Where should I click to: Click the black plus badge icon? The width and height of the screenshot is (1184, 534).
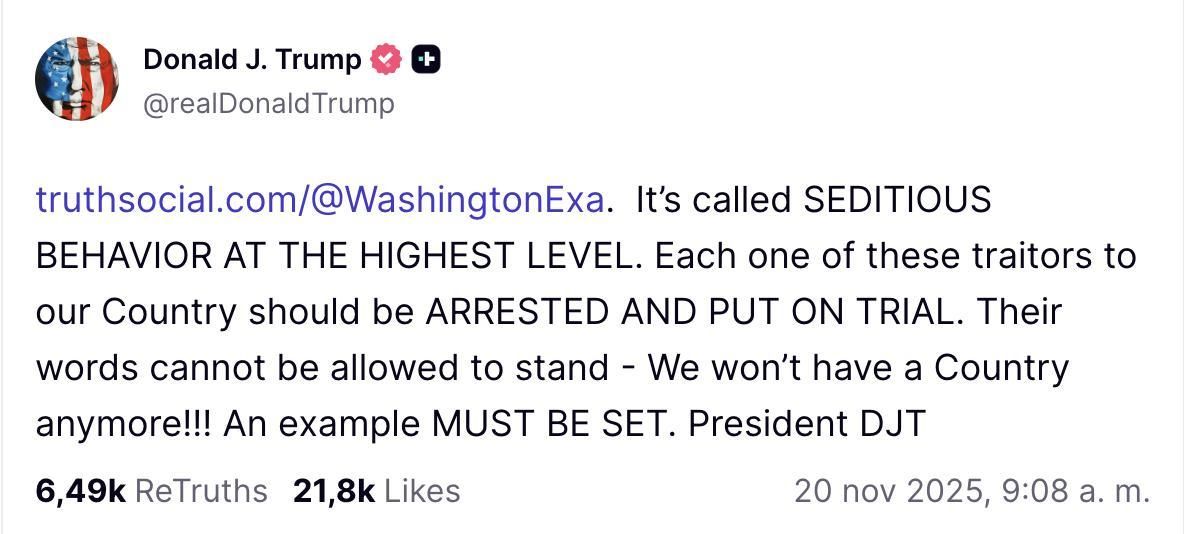(427, 60)
